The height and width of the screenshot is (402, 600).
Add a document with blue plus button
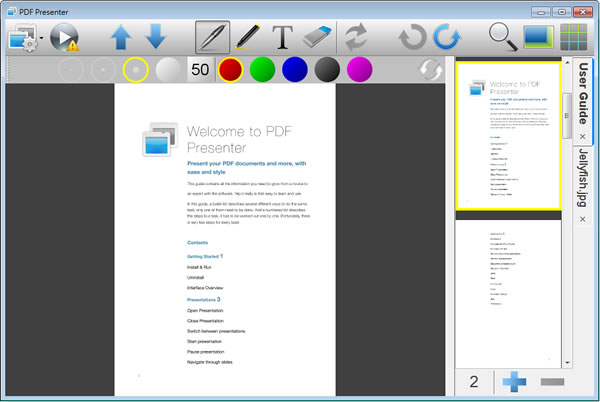(x=514, y=382)
